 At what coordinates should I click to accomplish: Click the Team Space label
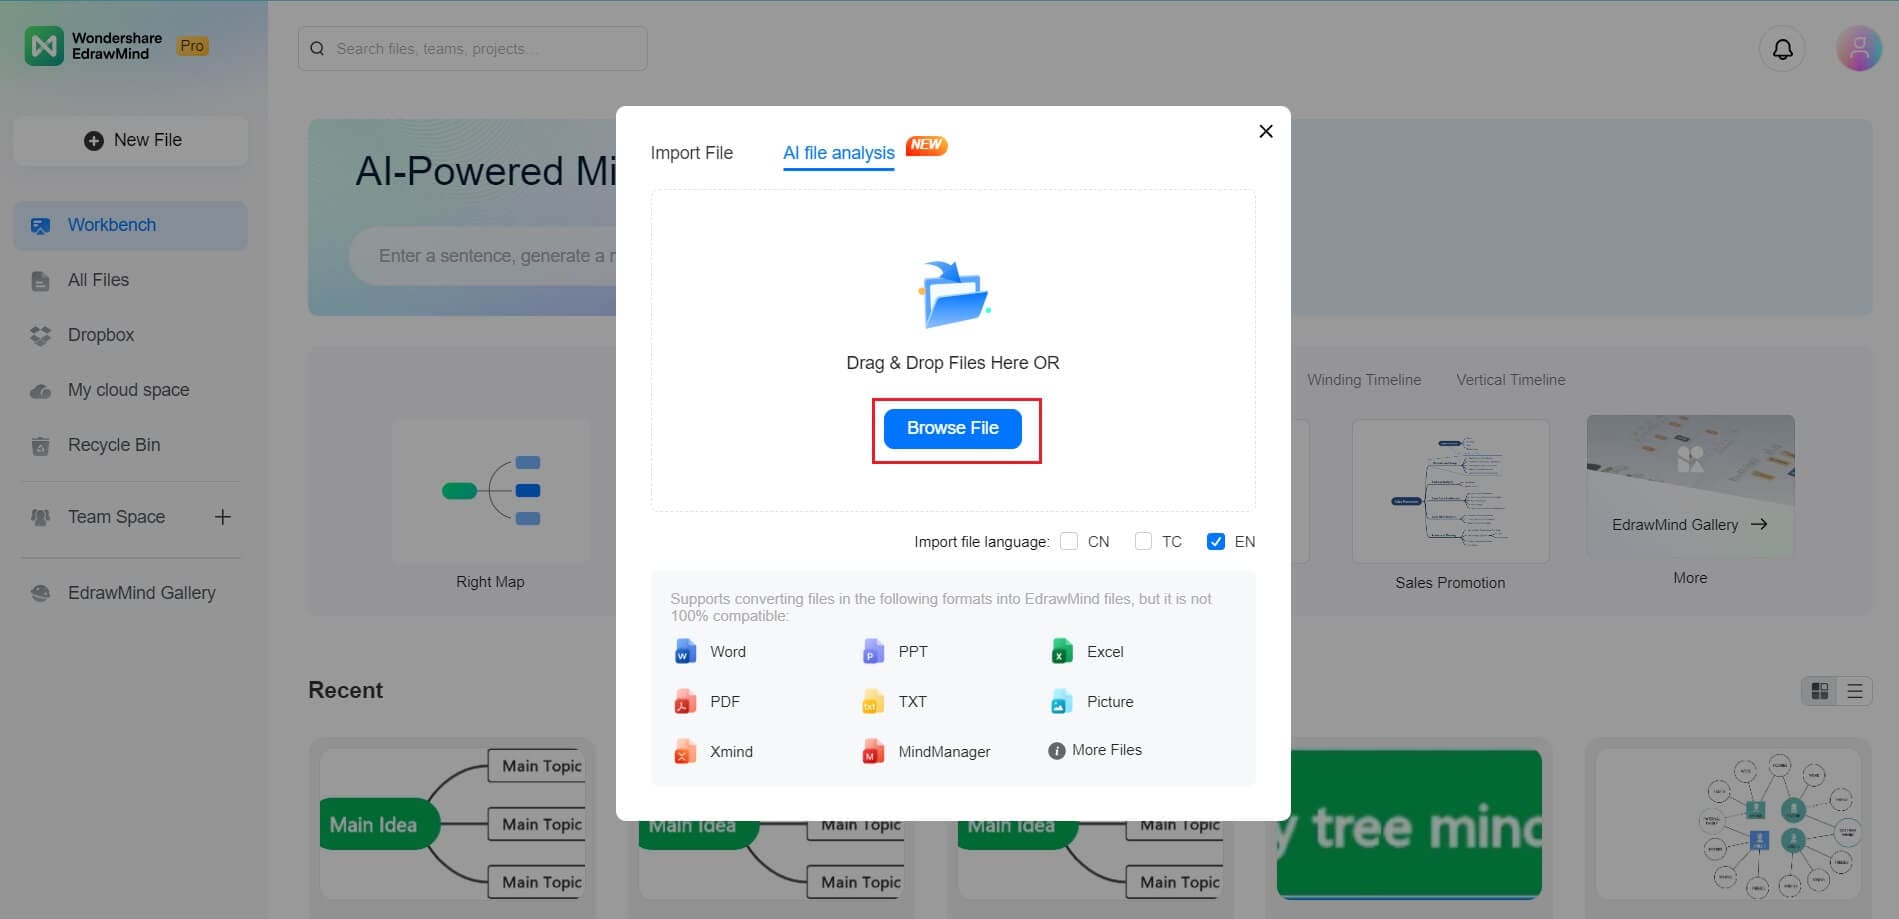tap(116, 517)
